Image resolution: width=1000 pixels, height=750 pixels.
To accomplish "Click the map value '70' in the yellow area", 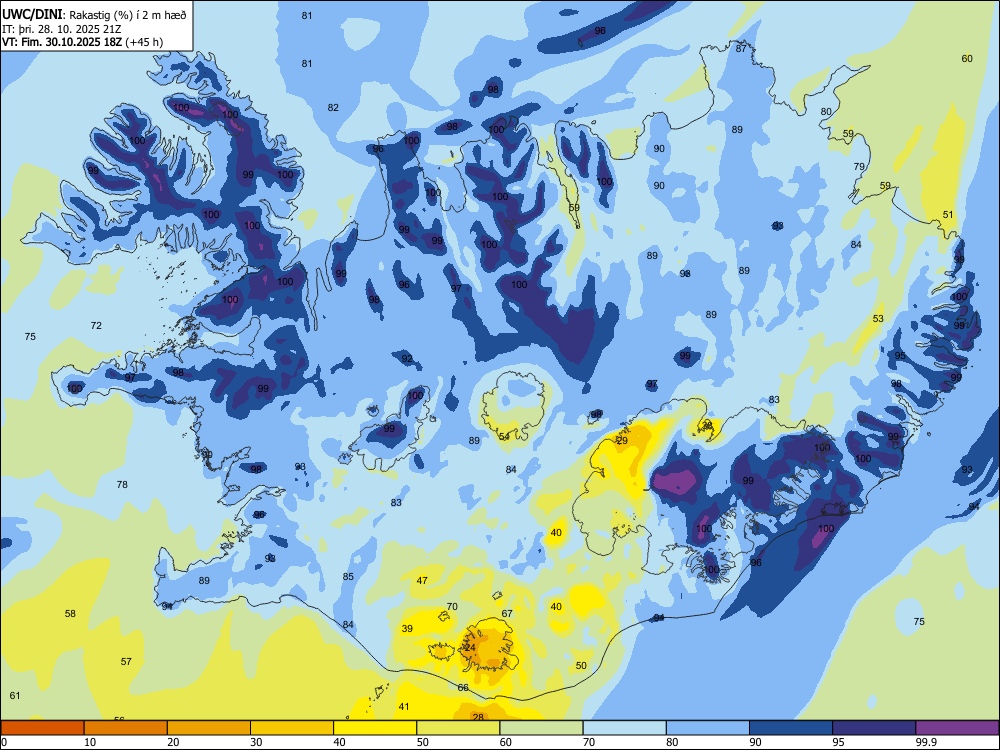I will [452, 607].
